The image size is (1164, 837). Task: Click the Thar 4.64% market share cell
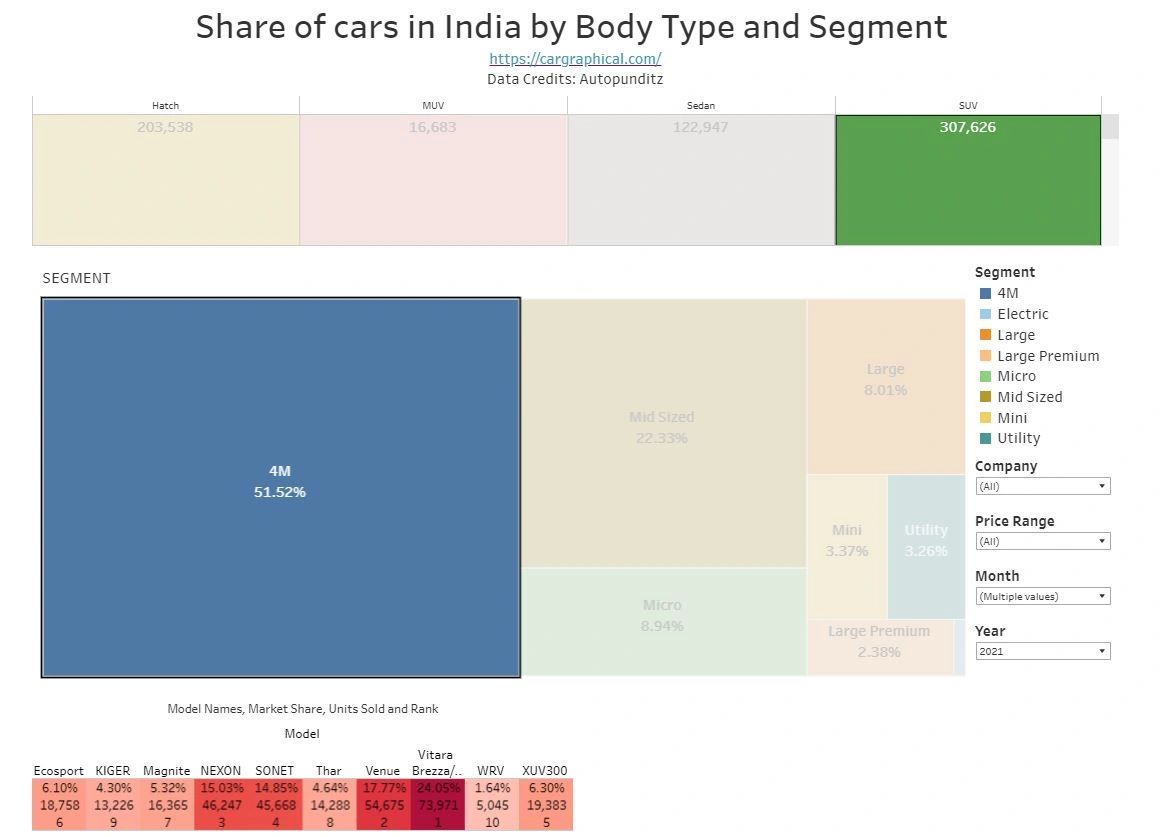point(330,788)
